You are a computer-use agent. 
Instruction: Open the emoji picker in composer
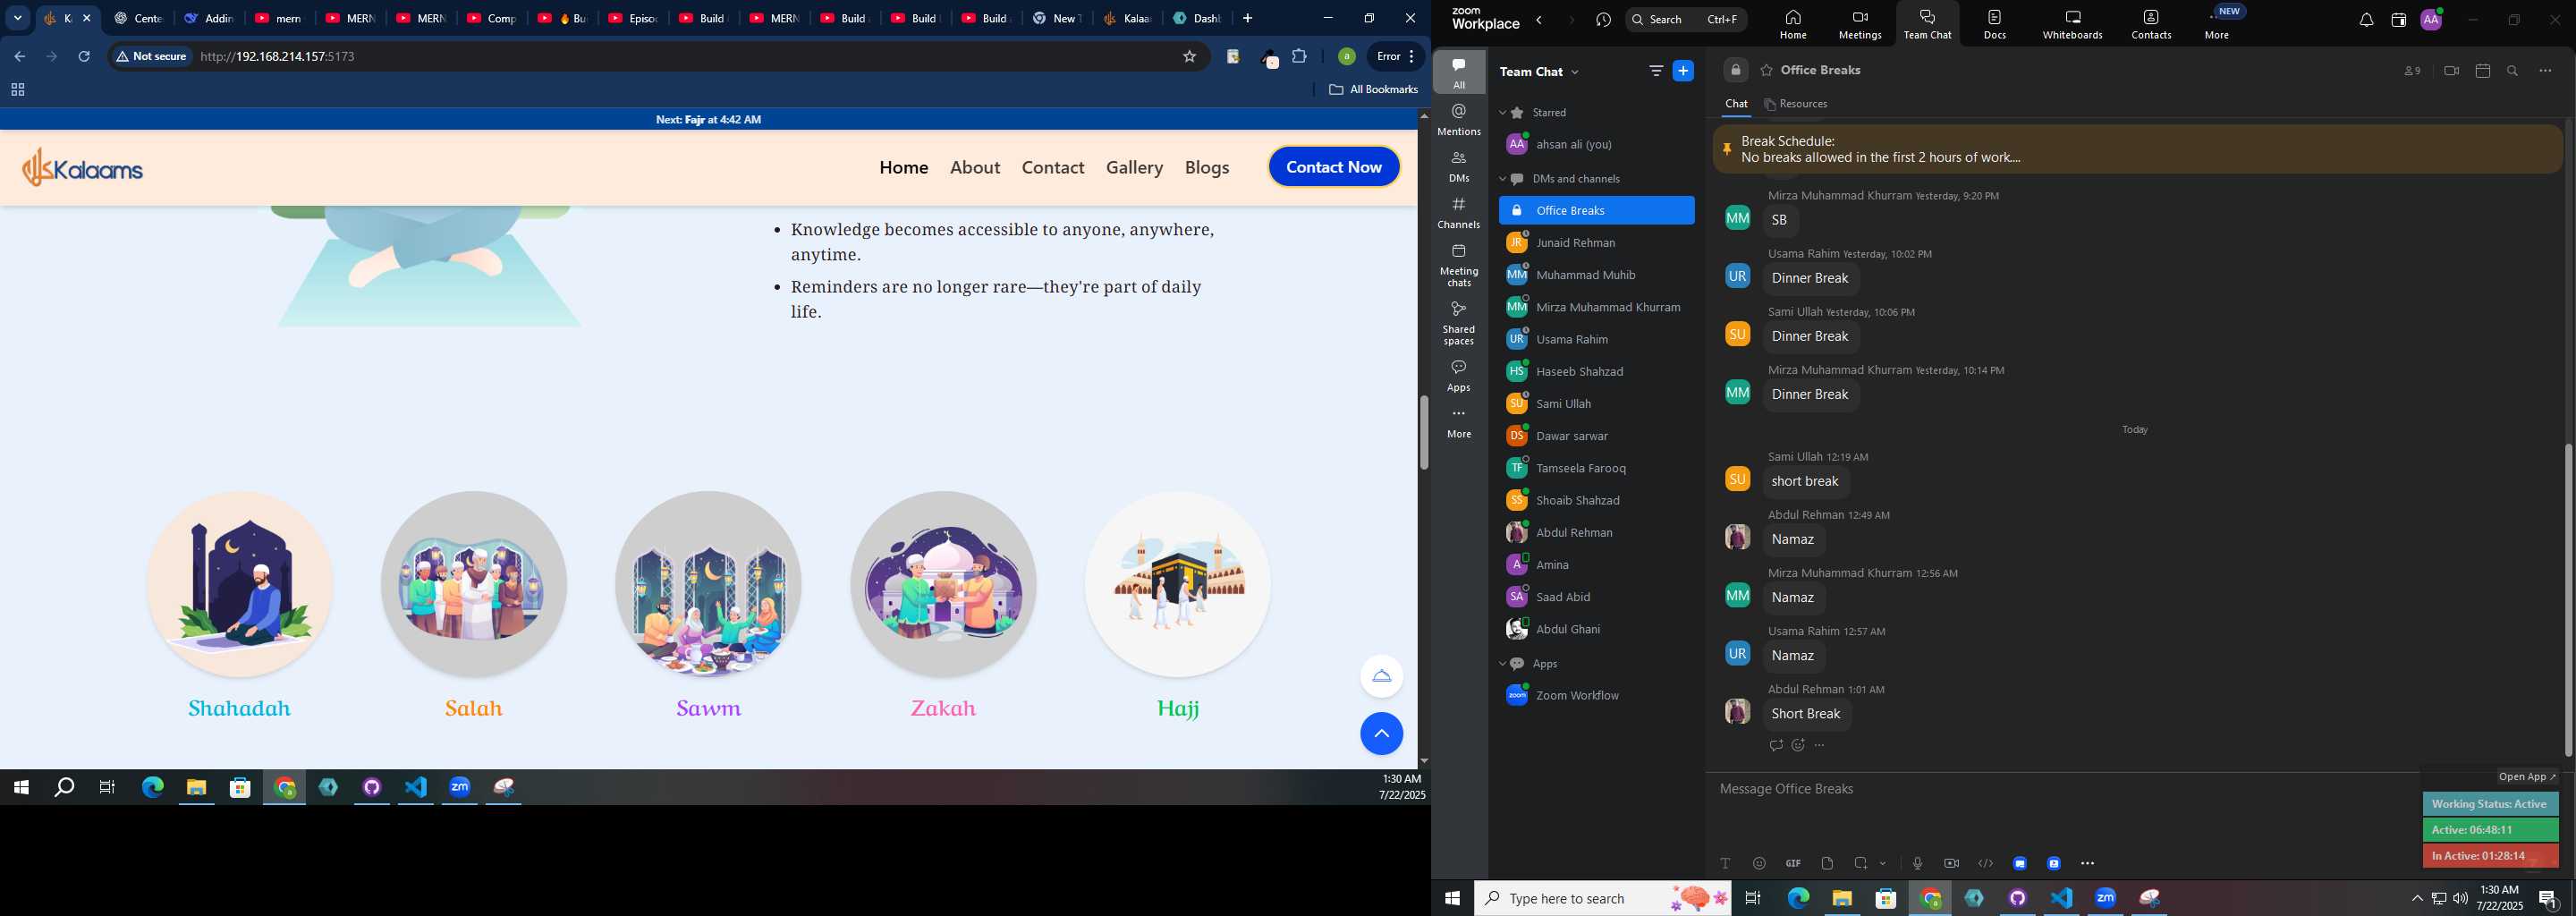pos(1759,863)
